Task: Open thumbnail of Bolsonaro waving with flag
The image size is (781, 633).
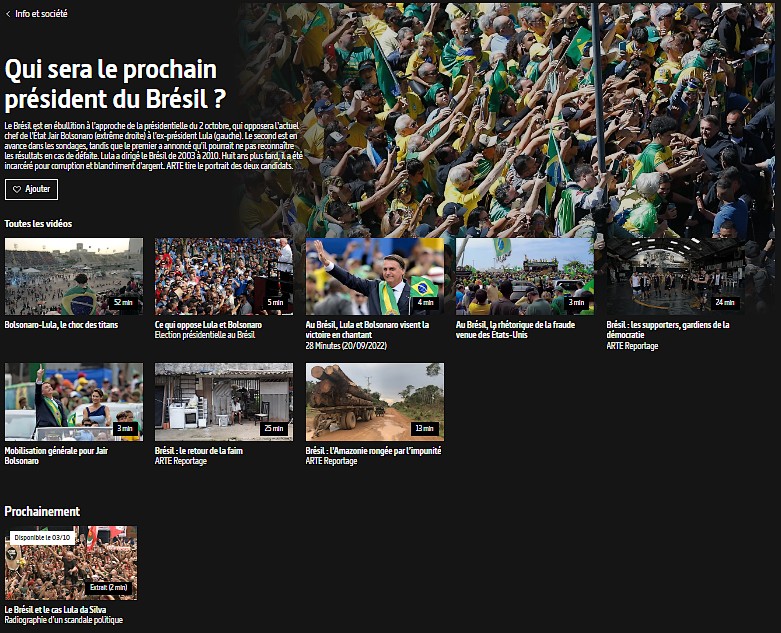Action: point(375,276)
